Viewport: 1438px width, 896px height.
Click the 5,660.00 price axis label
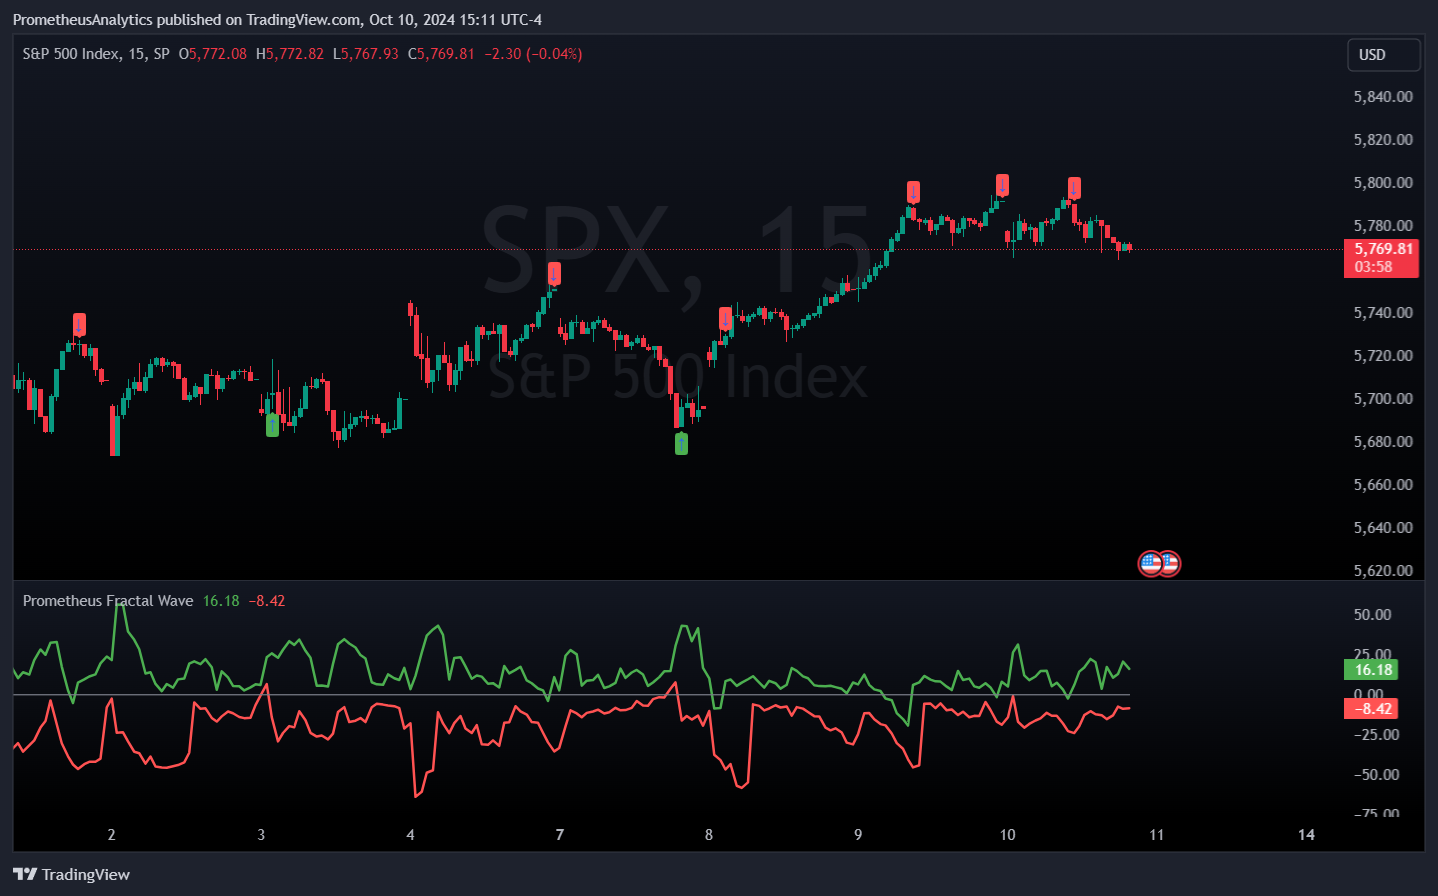(x=1383, y=485)
